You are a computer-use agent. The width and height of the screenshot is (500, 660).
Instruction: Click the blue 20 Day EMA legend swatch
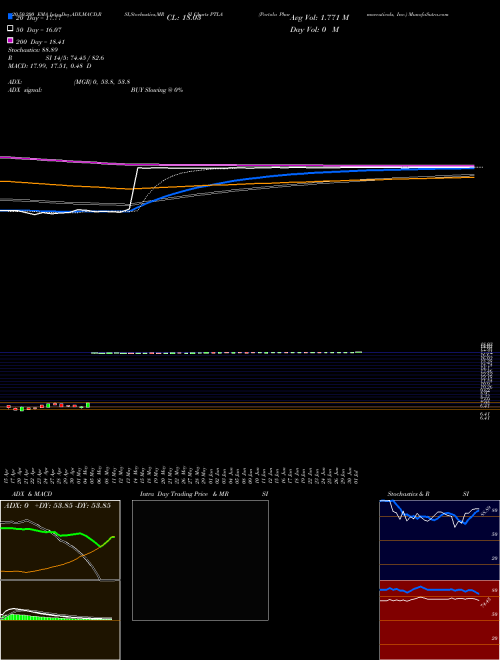tap(10, 17)
